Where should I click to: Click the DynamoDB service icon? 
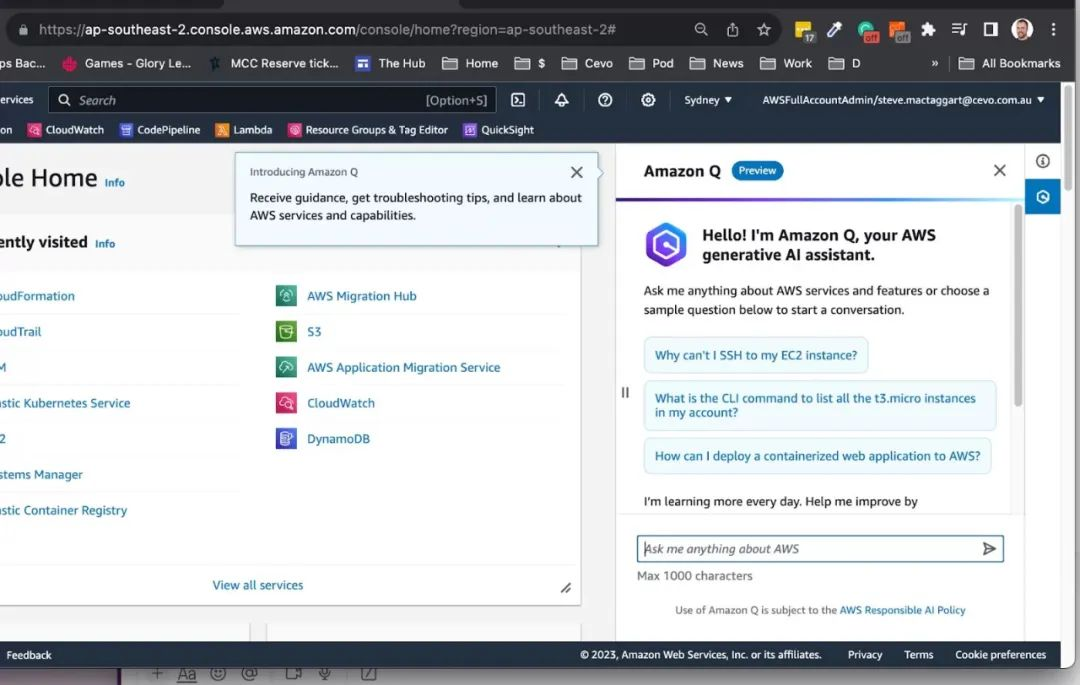click(286, 439)
